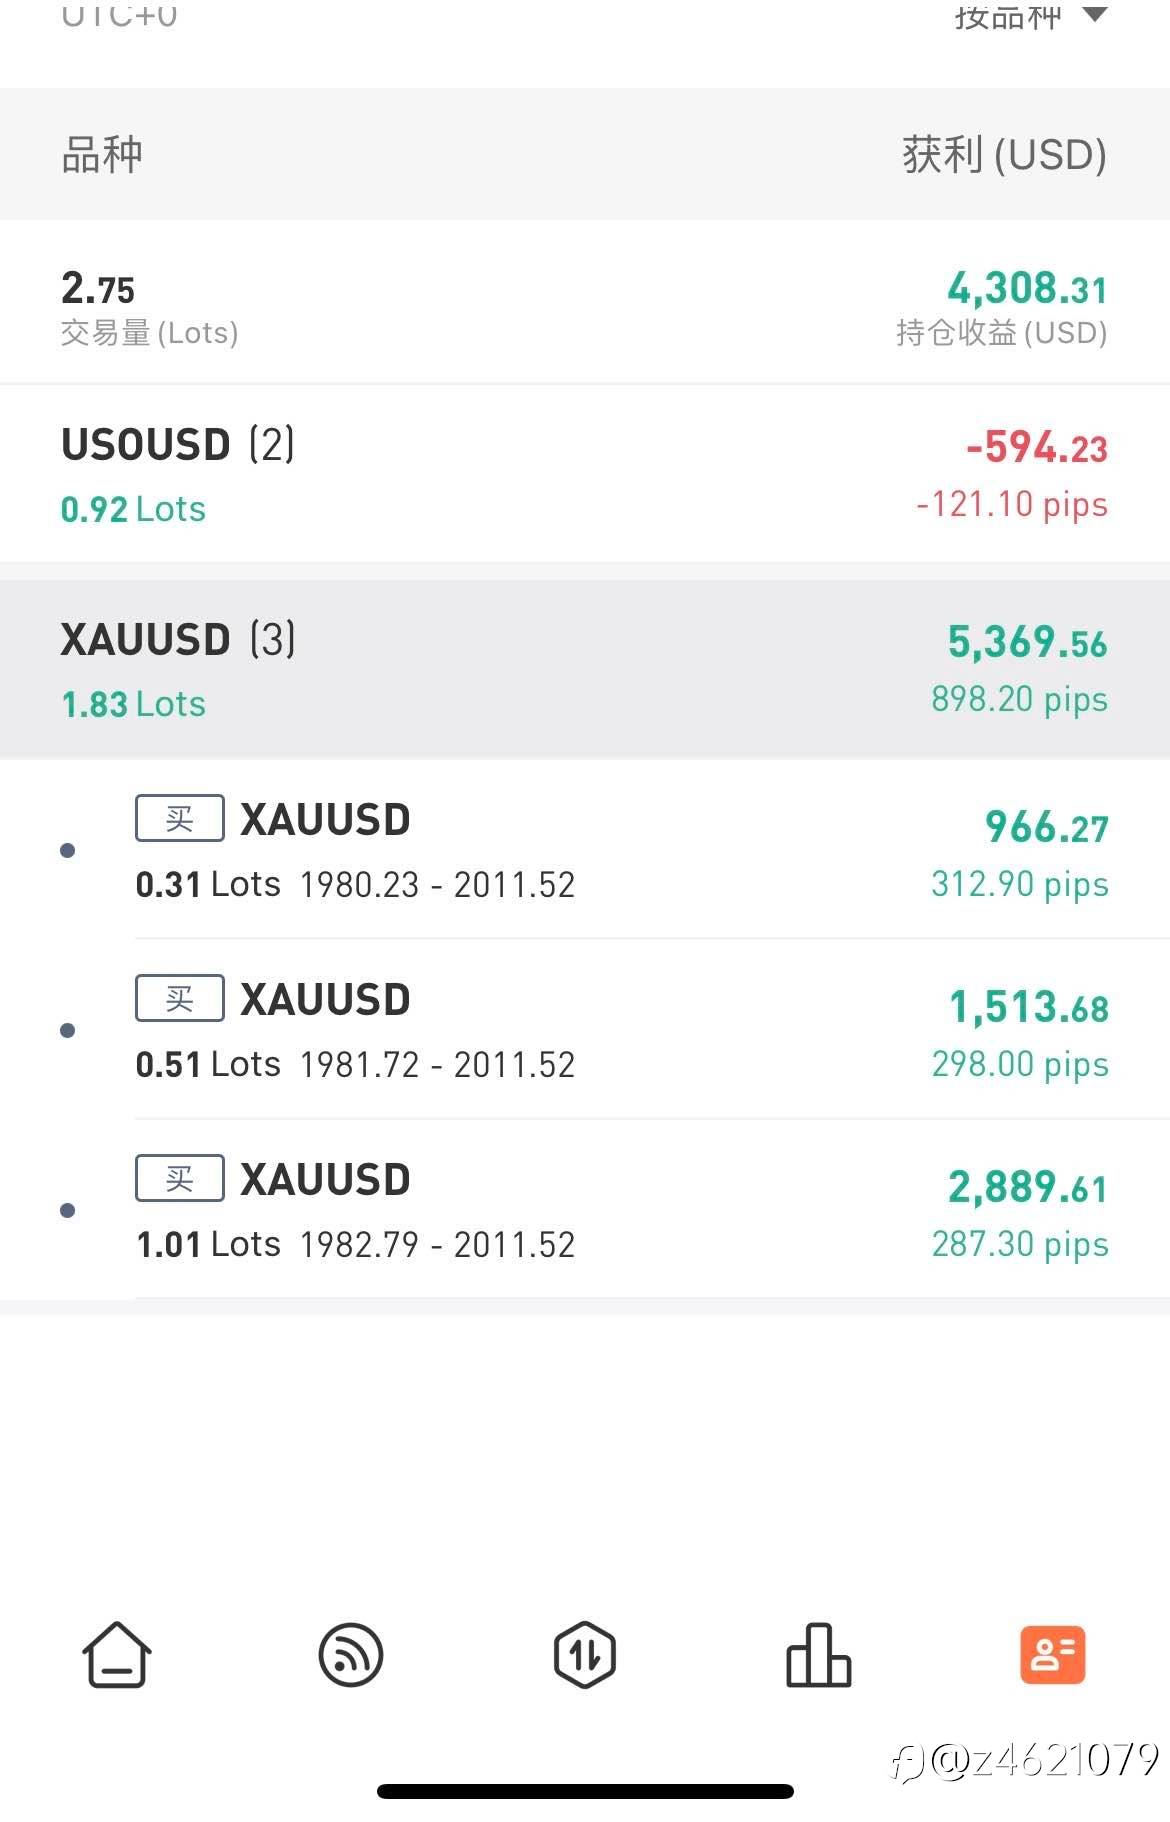Tap the iOS home indicator bar
The height and width of the screenshot is (1822, 1170).
point(585,1791)
